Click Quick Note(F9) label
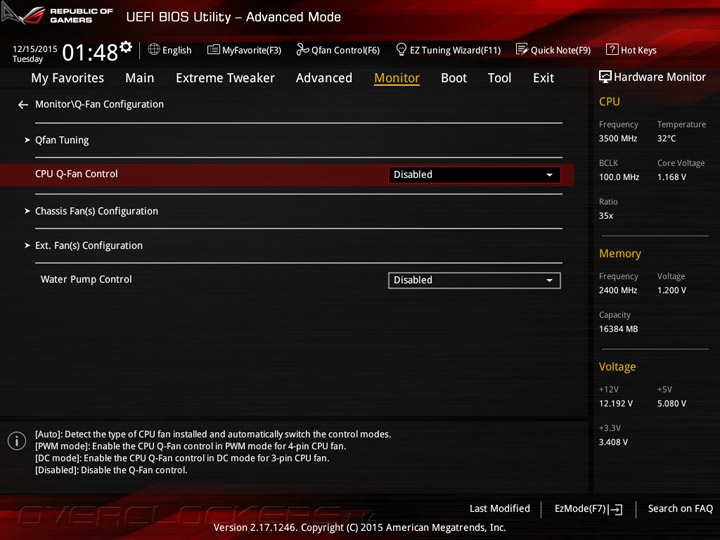Screen dimensions: 720x540 click(560, 50)
